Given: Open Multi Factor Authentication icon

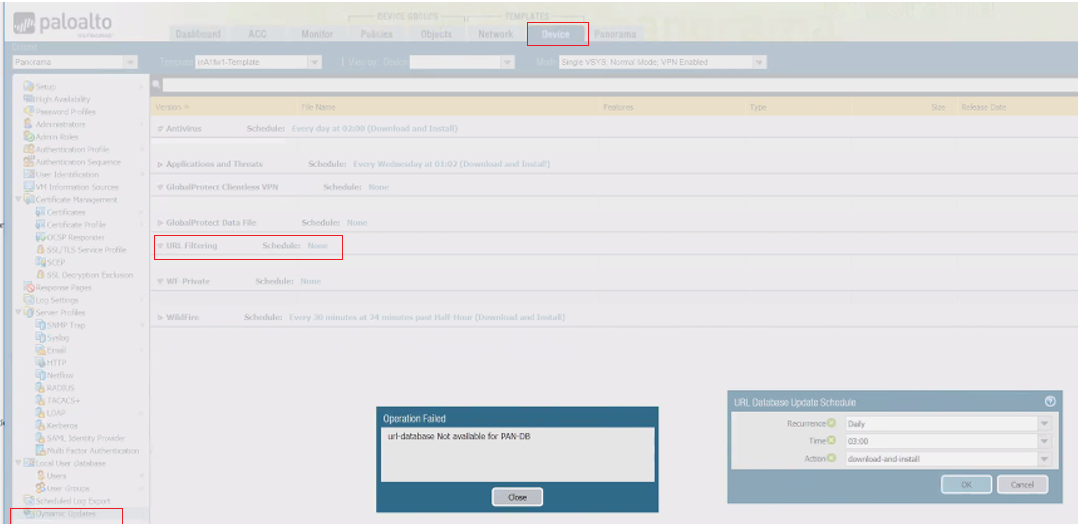Looking at the screenshot, I should click(x=40, y=450).
